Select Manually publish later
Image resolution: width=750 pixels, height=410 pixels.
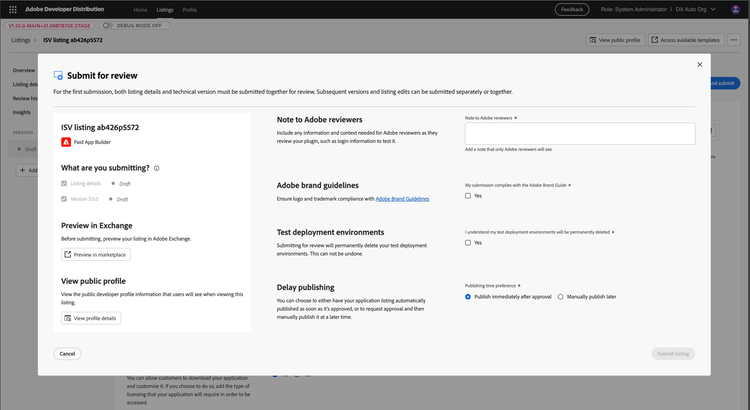pyautogui.click(x=560, y=297)
